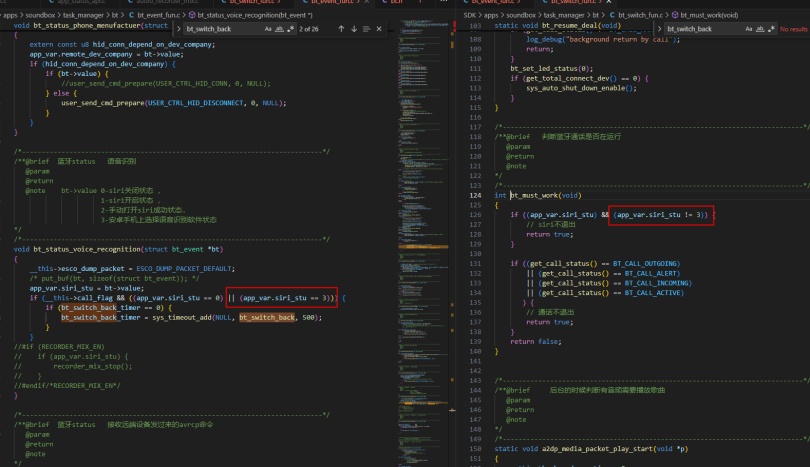
Task: Toggle Match Case in right editor find box
Action: pyautogui.click(x=749, y=29)
